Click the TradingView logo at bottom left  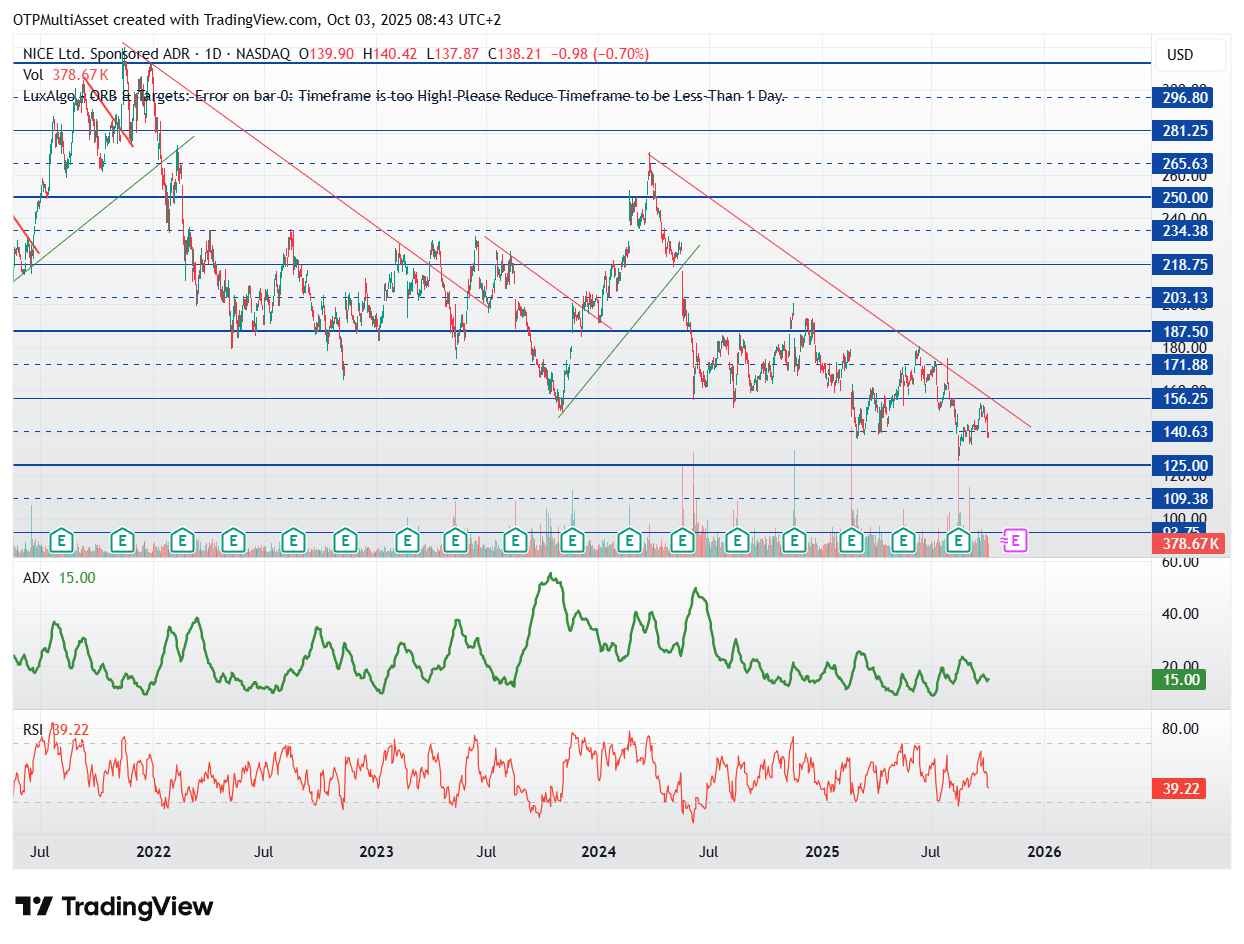[x=115, y=907]
